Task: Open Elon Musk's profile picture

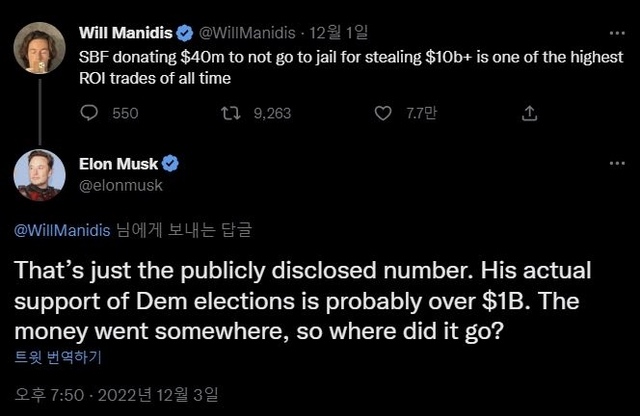Action: [40, 176]
